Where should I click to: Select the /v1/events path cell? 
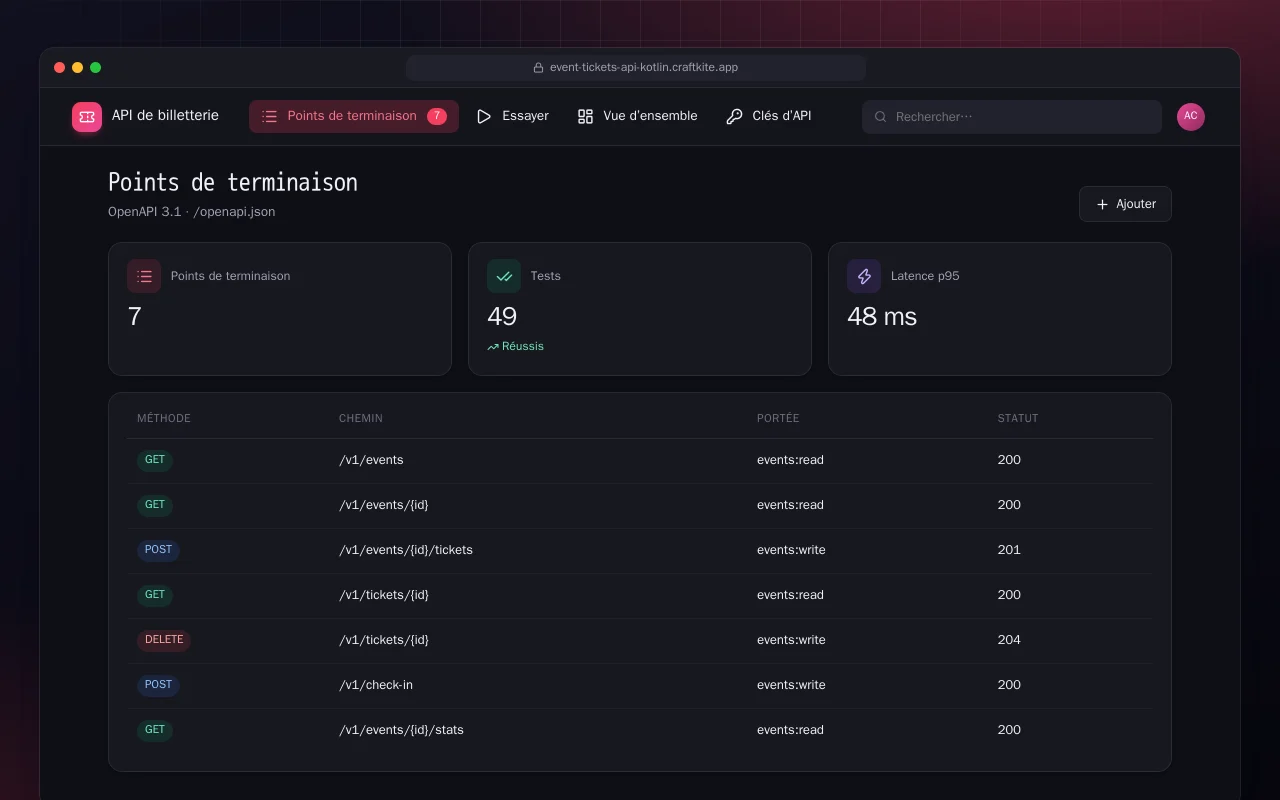point(371,460)
